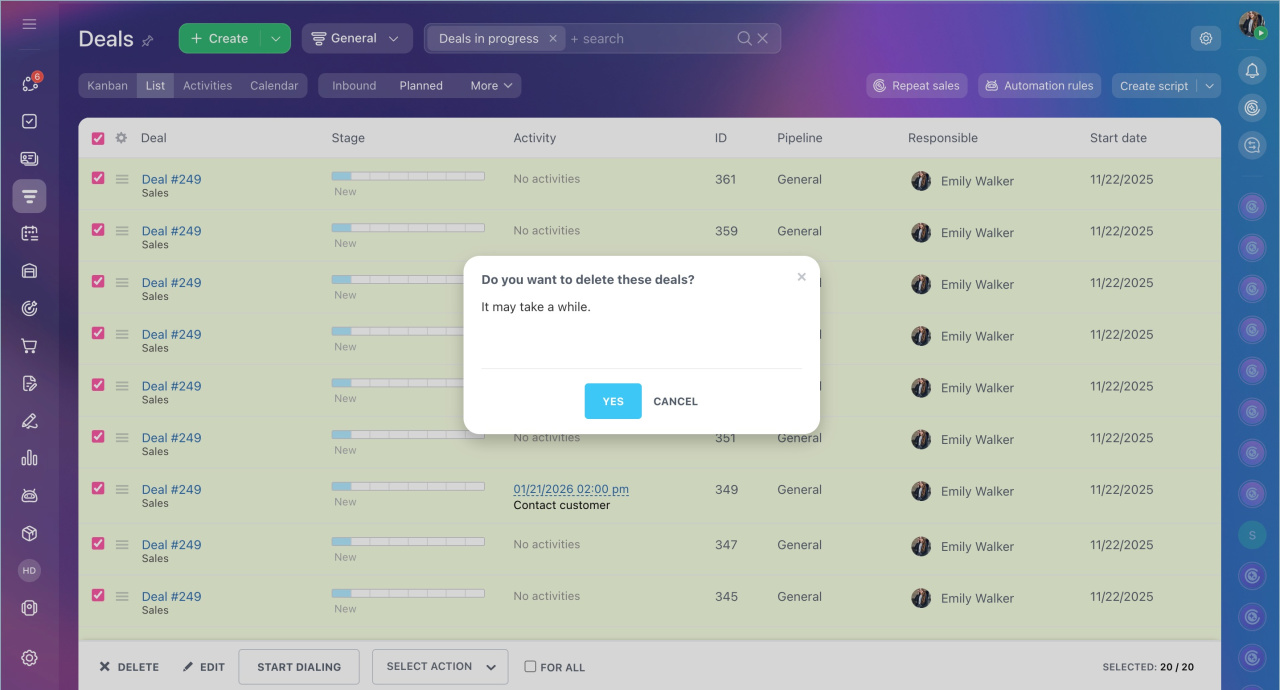Open the shopping cart icon in sidebar

(29, 346)
